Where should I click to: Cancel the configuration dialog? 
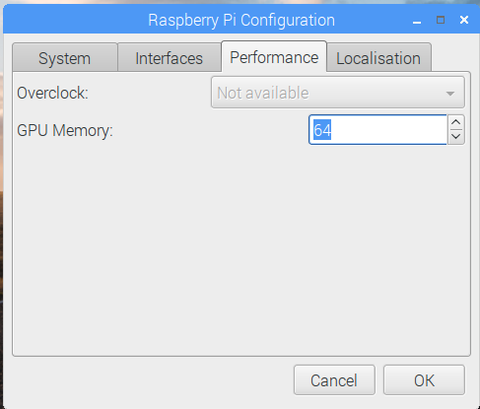coord(334,380)
